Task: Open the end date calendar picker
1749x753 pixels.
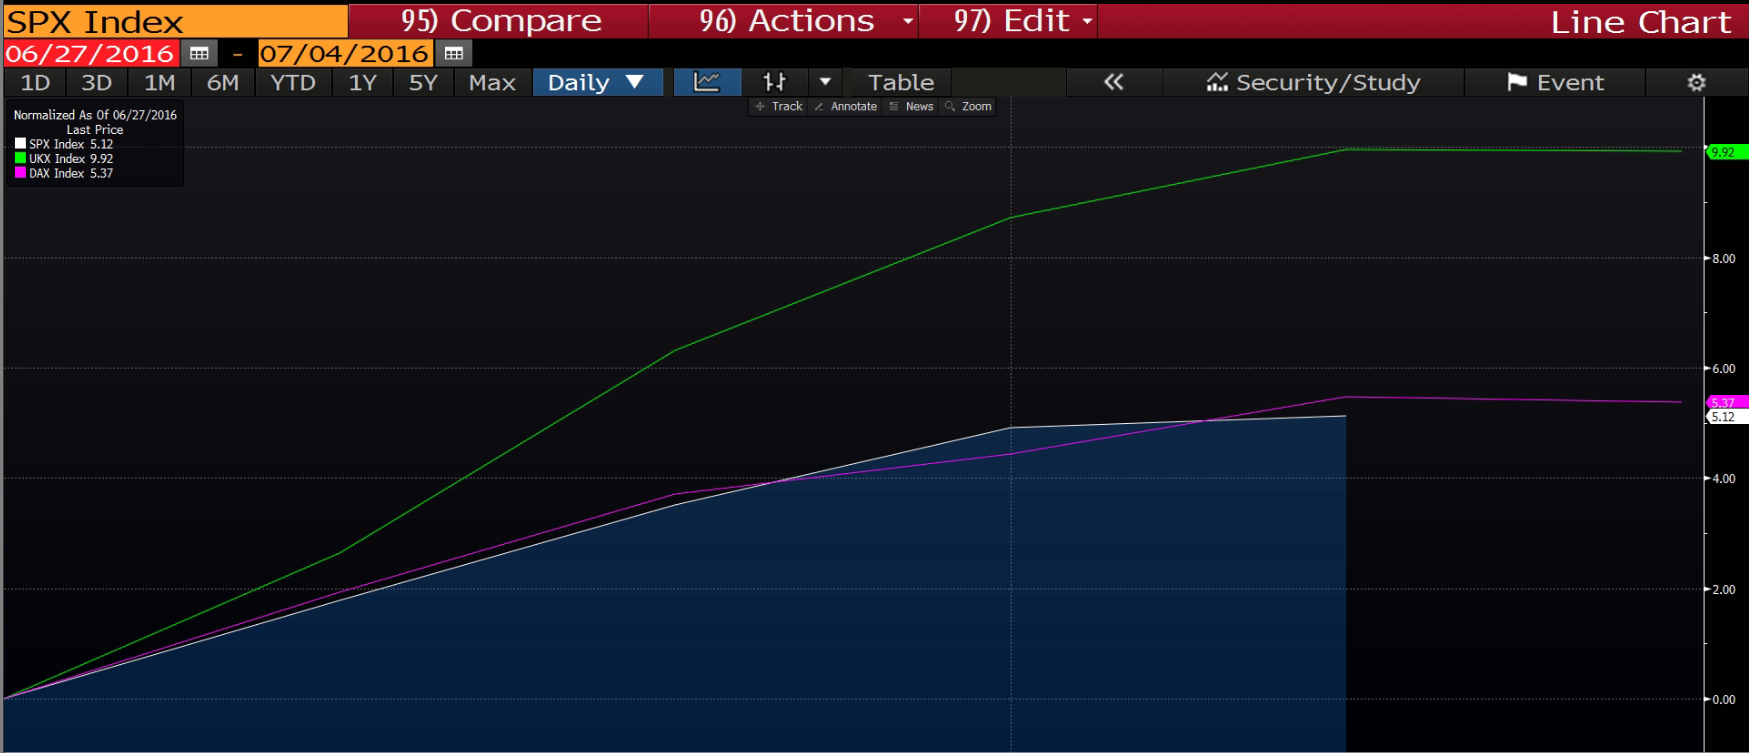Action: pyautogui.click(x=454, y=54)
